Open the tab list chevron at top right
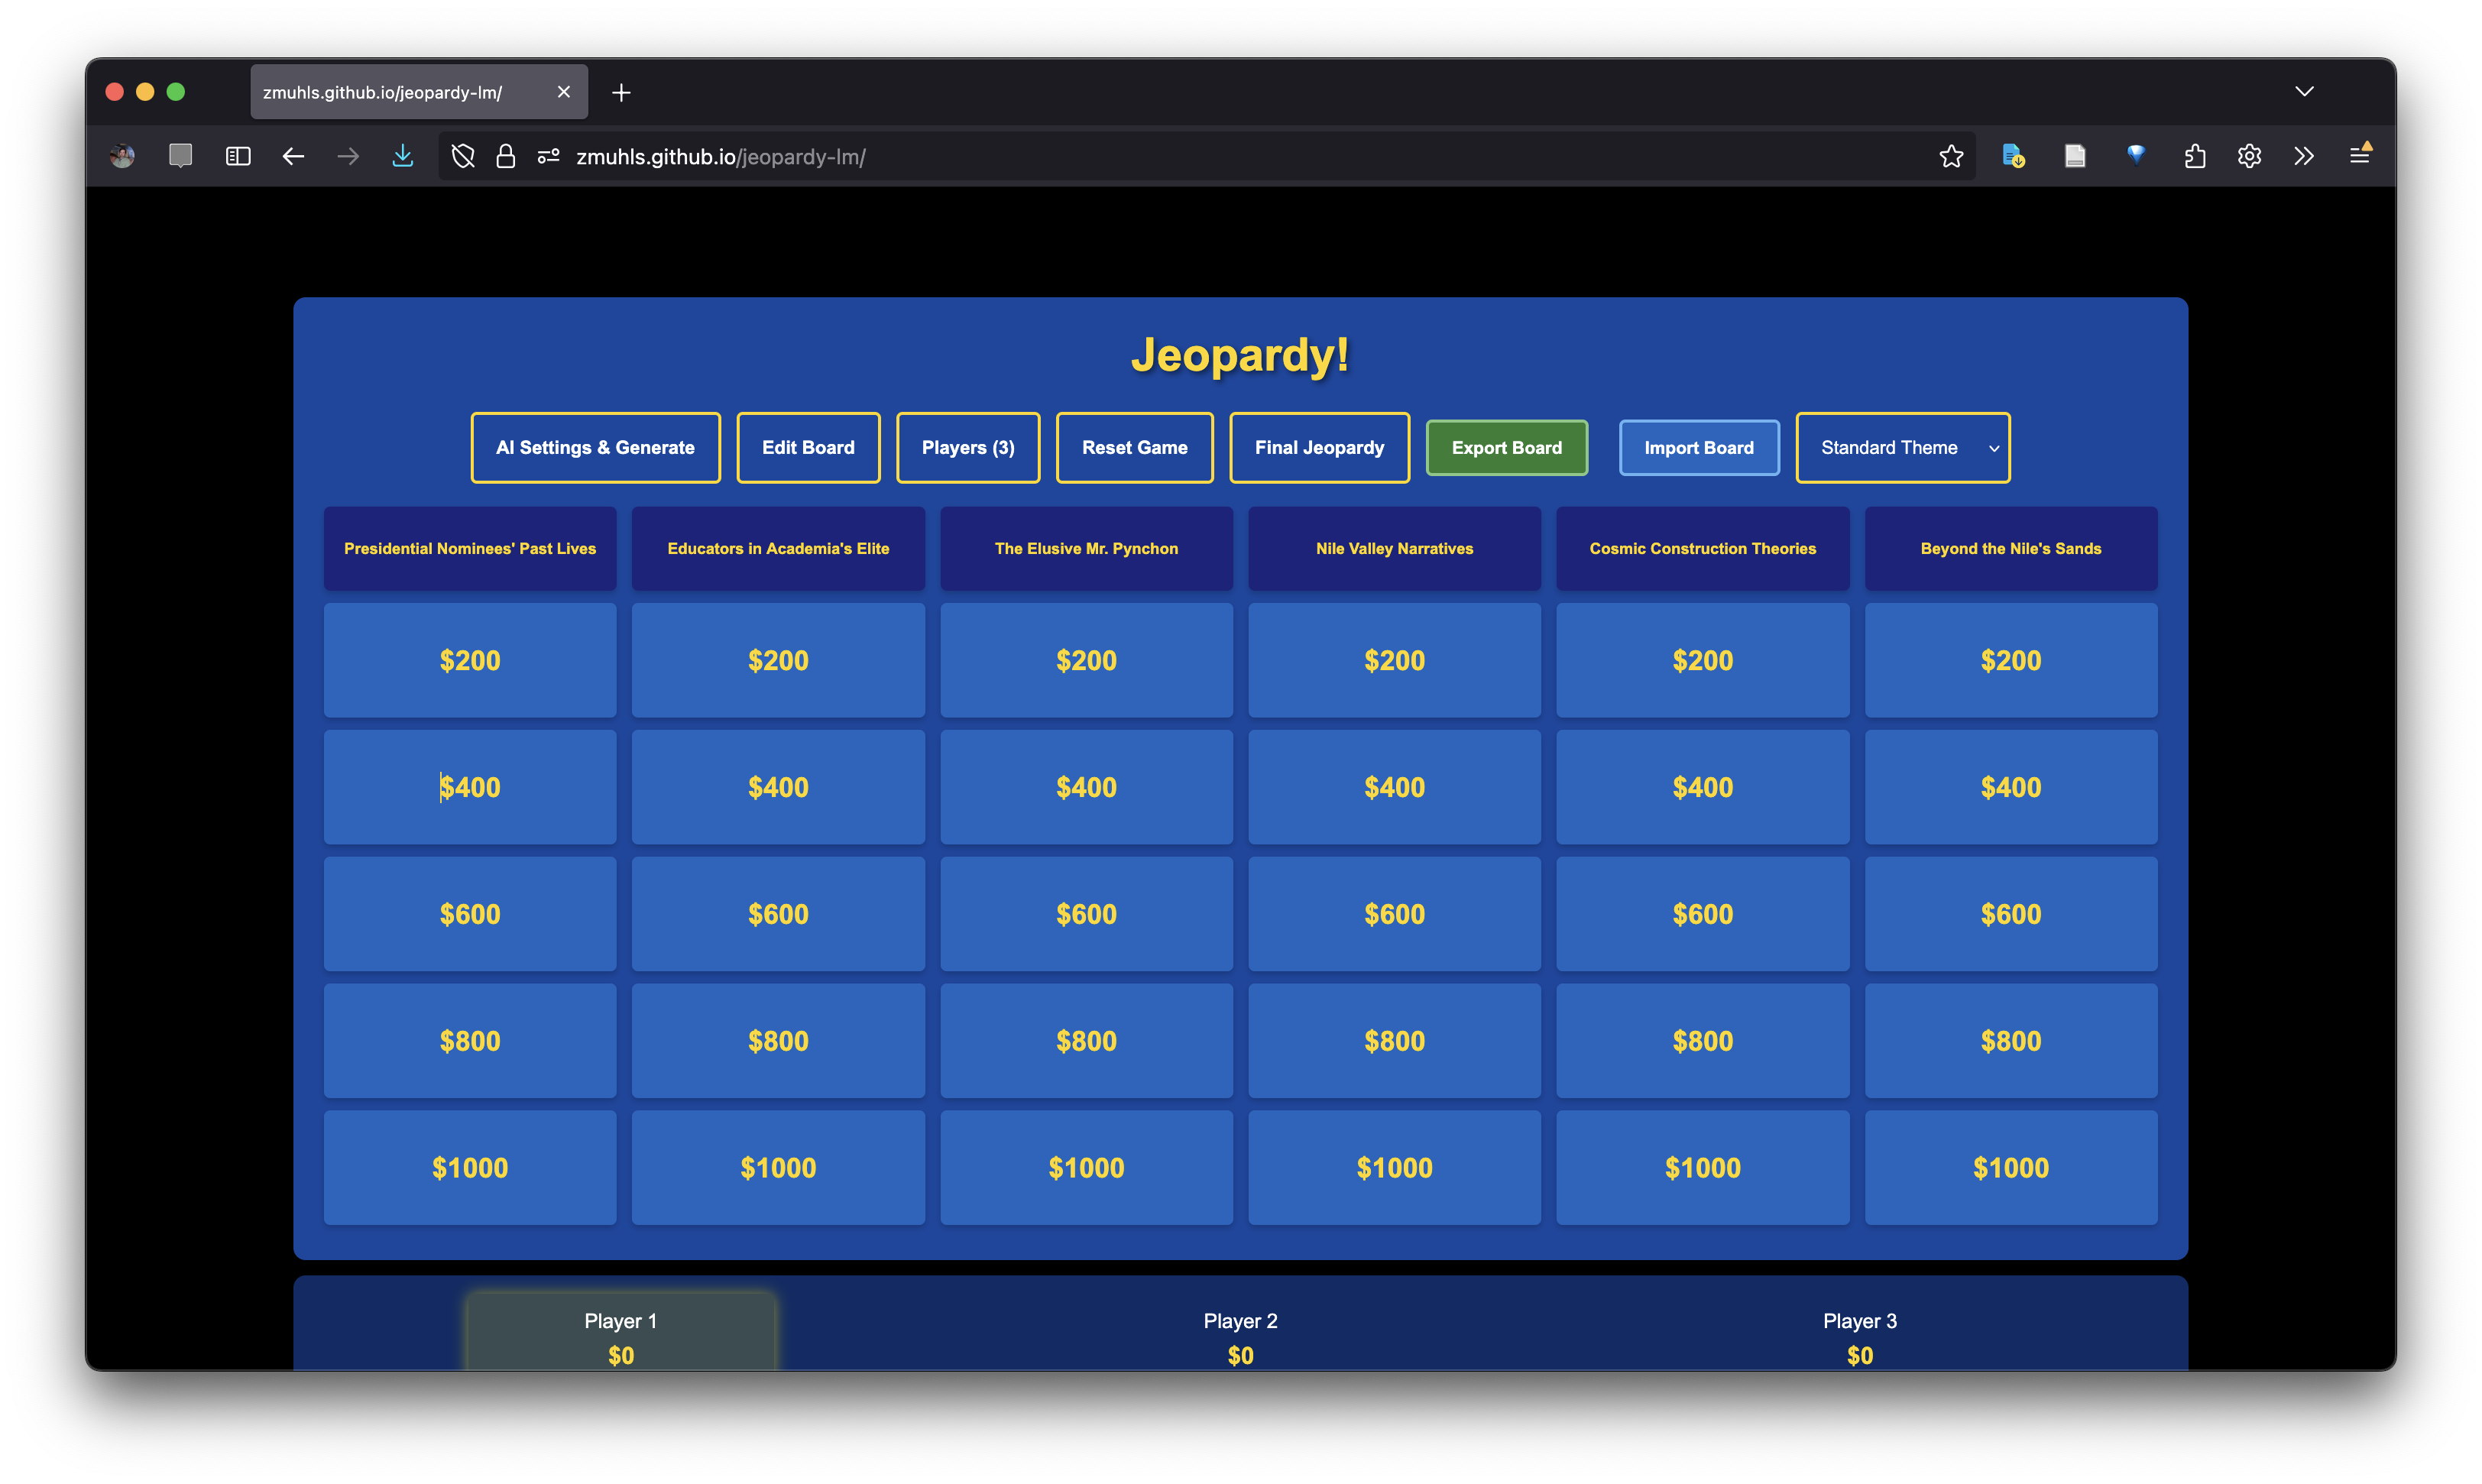Image resolution: width=2482 pixels, height=1484 pixels. tap(2305, 91)
